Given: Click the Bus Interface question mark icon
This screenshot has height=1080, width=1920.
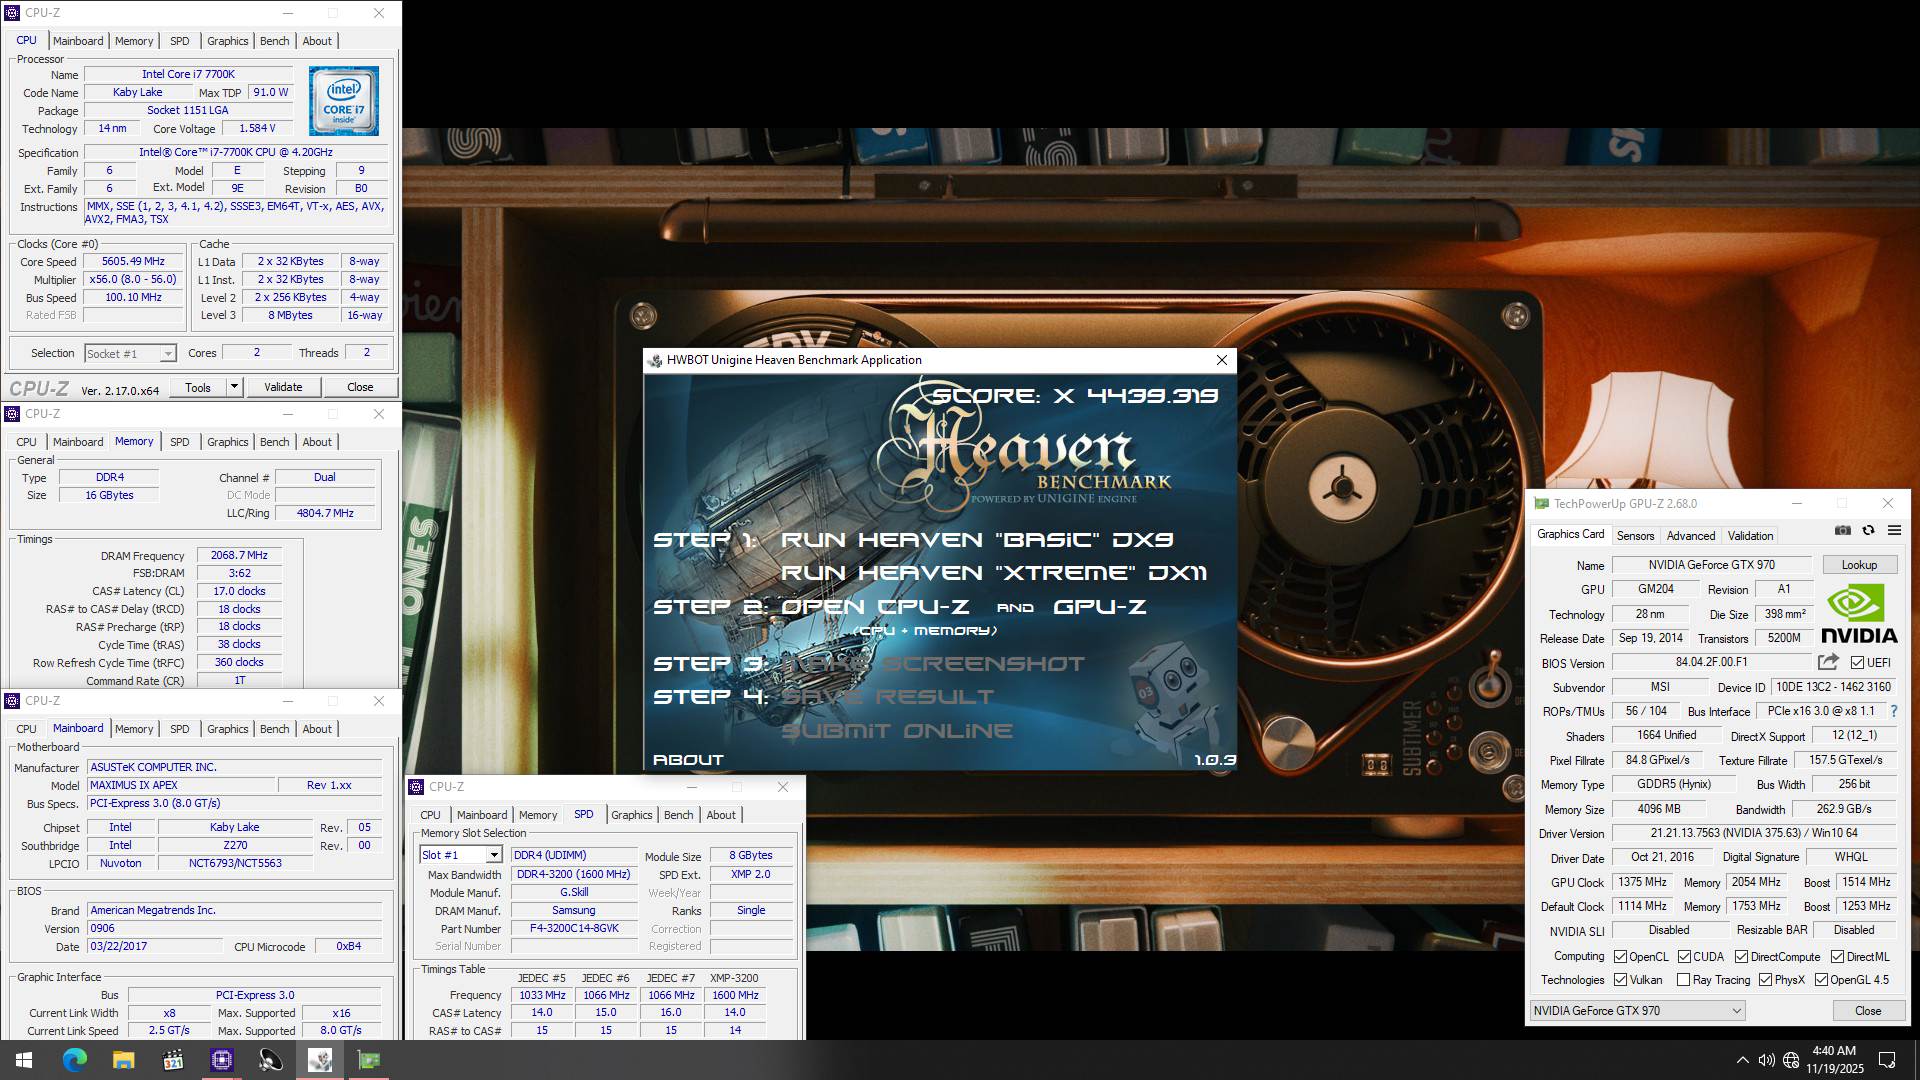Looking at the screenshot, I should pos(1893,711).
